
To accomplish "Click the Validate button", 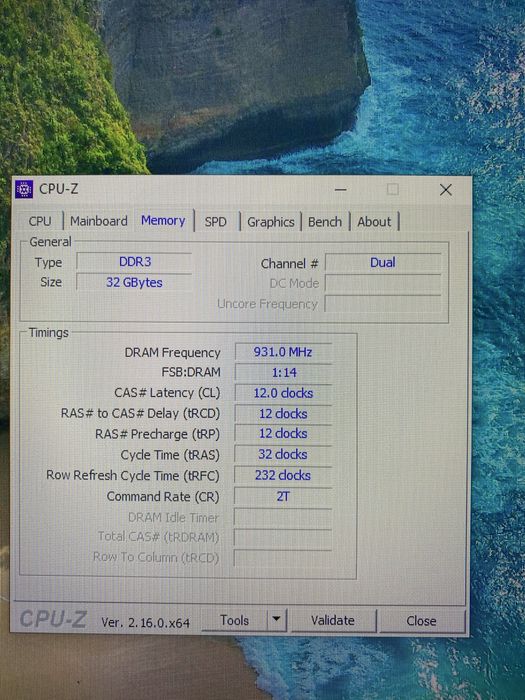I will pos(333,621).
